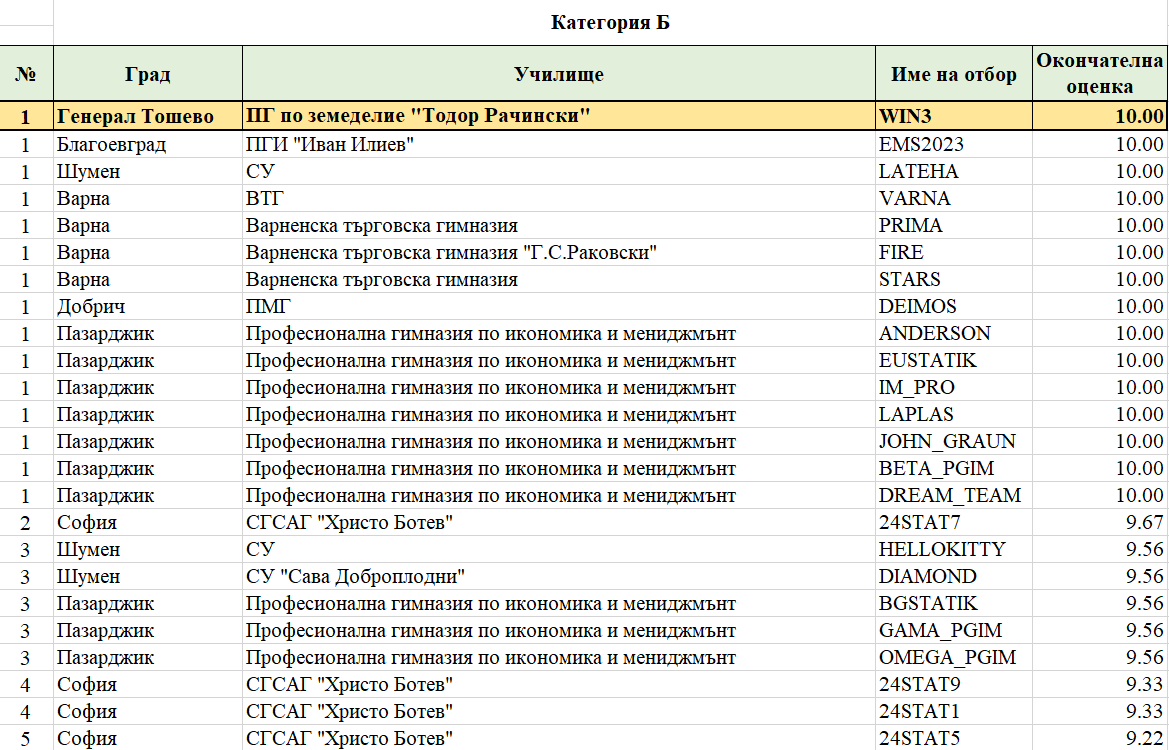Select the '№' column header
Viewport: 1169px width, 750px height.
point(26,74)
